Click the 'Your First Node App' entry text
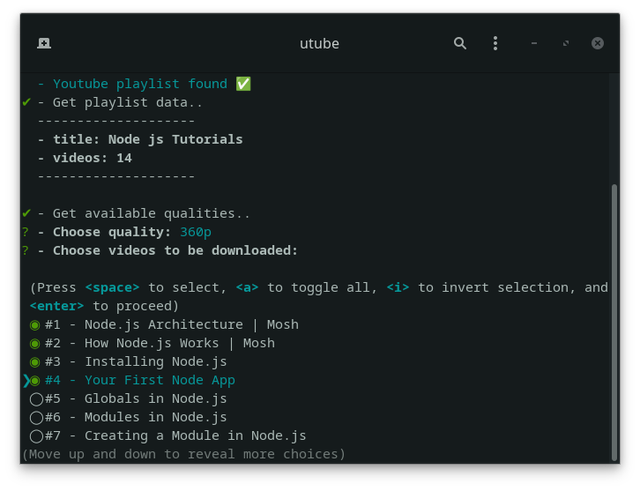This screenshot has height=491, width=640. point(160,380)
